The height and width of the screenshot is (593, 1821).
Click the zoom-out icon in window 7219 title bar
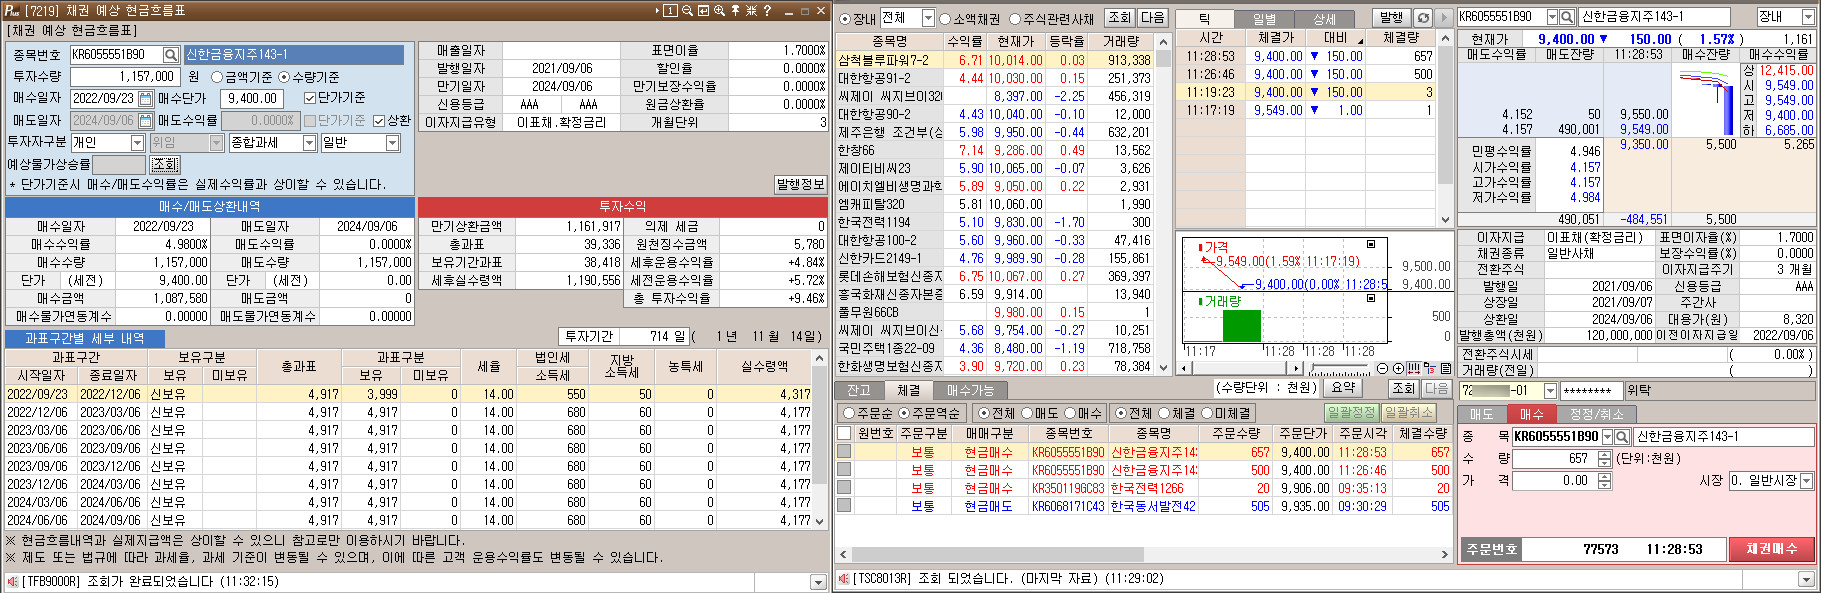tap(687, 10)
